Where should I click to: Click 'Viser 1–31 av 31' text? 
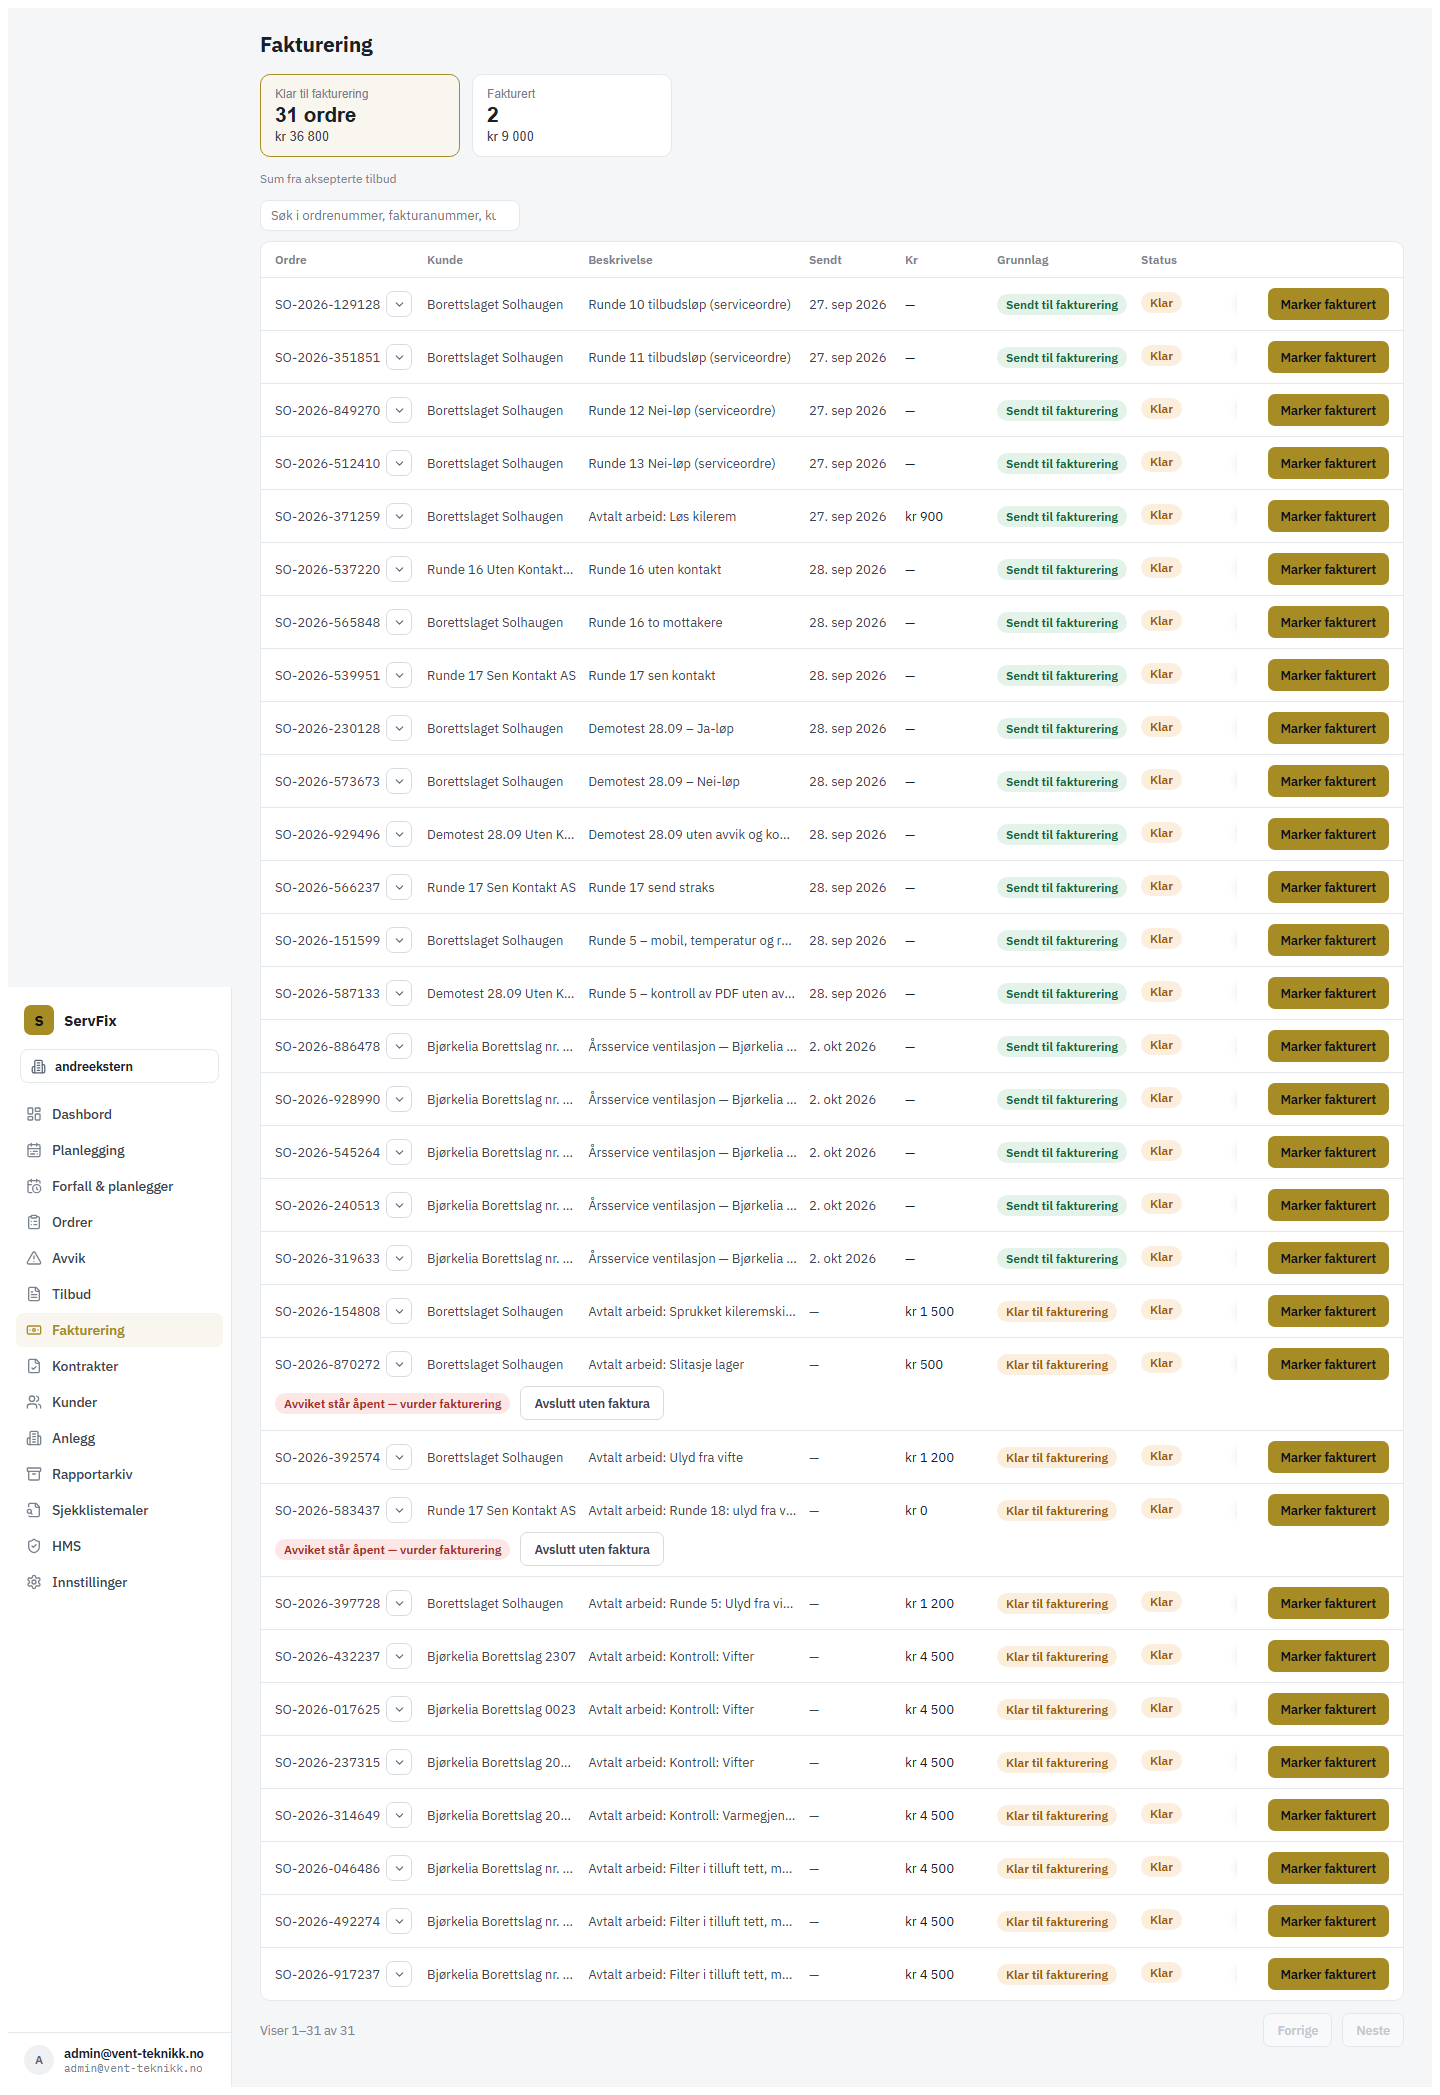307,2030
